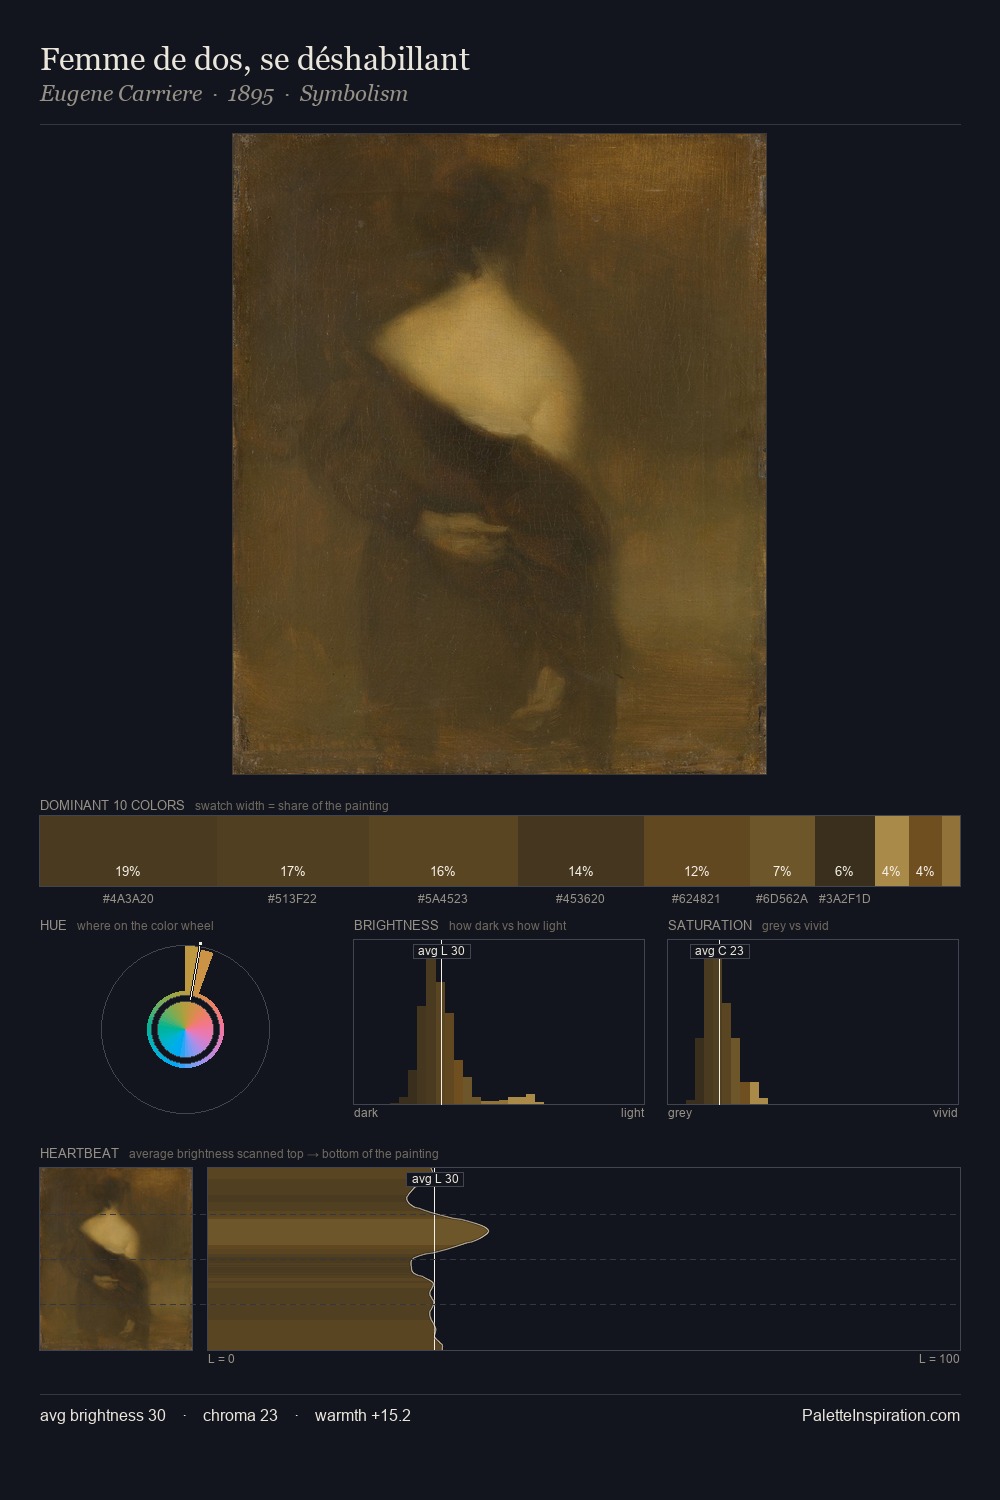The height and width of the screenshot is (1500, 1000).
Task: Click 'grey vs vivid' caption
Action: click(x=795, y=926)
